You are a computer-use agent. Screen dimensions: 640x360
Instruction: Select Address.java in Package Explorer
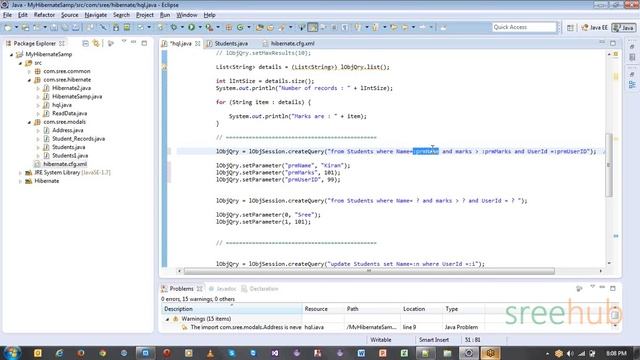pos(67,130)
